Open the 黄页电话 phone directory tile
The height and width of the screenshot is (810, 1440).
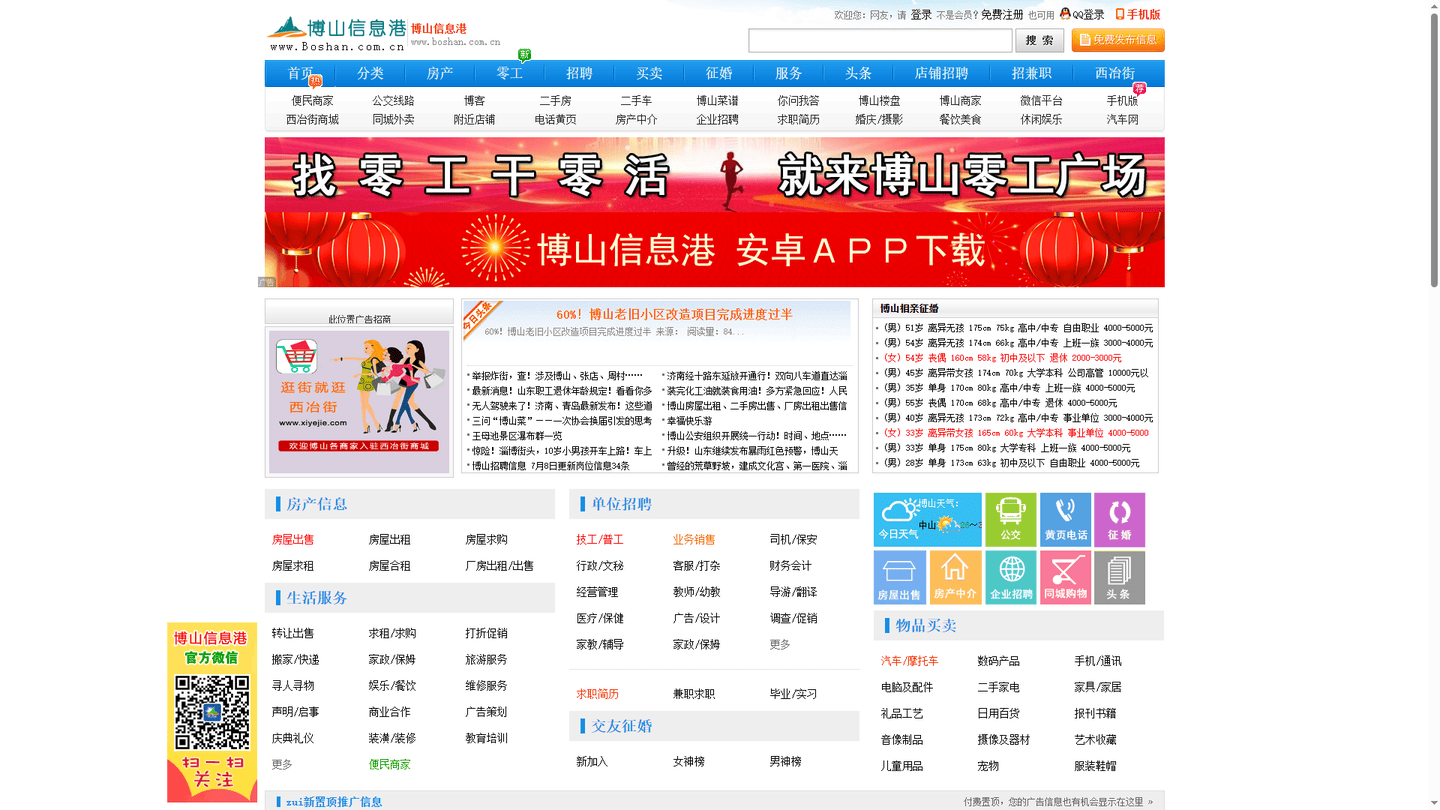(x=1065, y=519)
